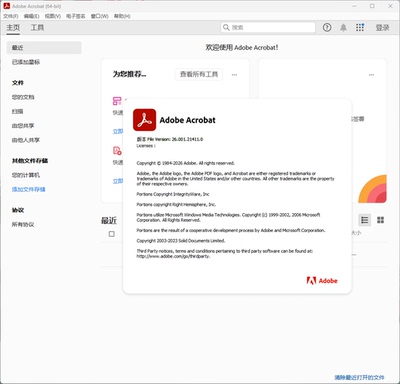Image resolution: width=400 pixels, height=384 pixels.
Task: Click the second 立即 link under the PDF tool
Action: tap(118, 181)
